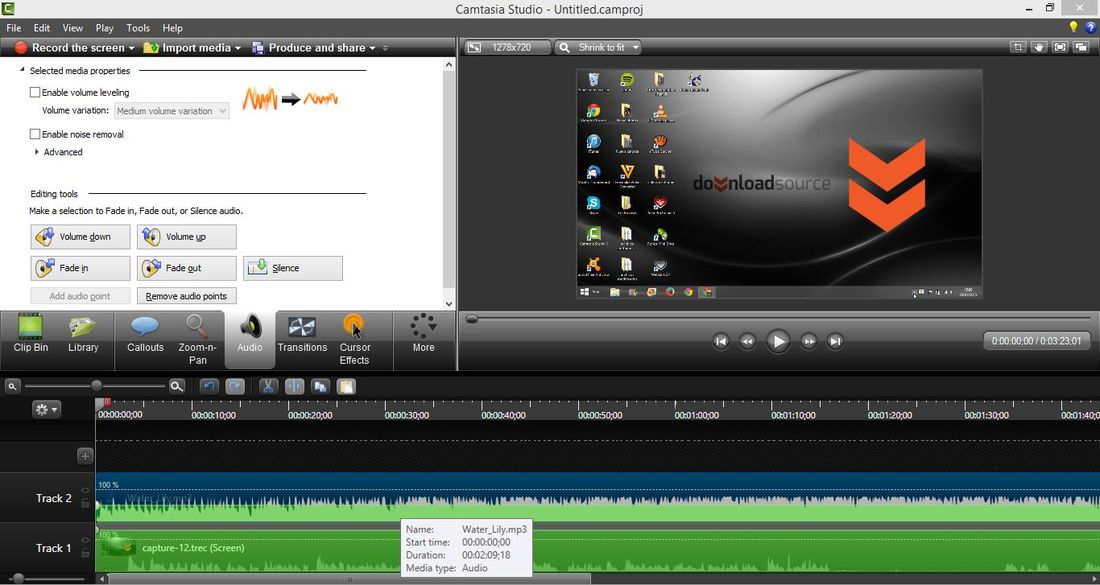Click the Redo arrow in timeline toolbar

235,386
